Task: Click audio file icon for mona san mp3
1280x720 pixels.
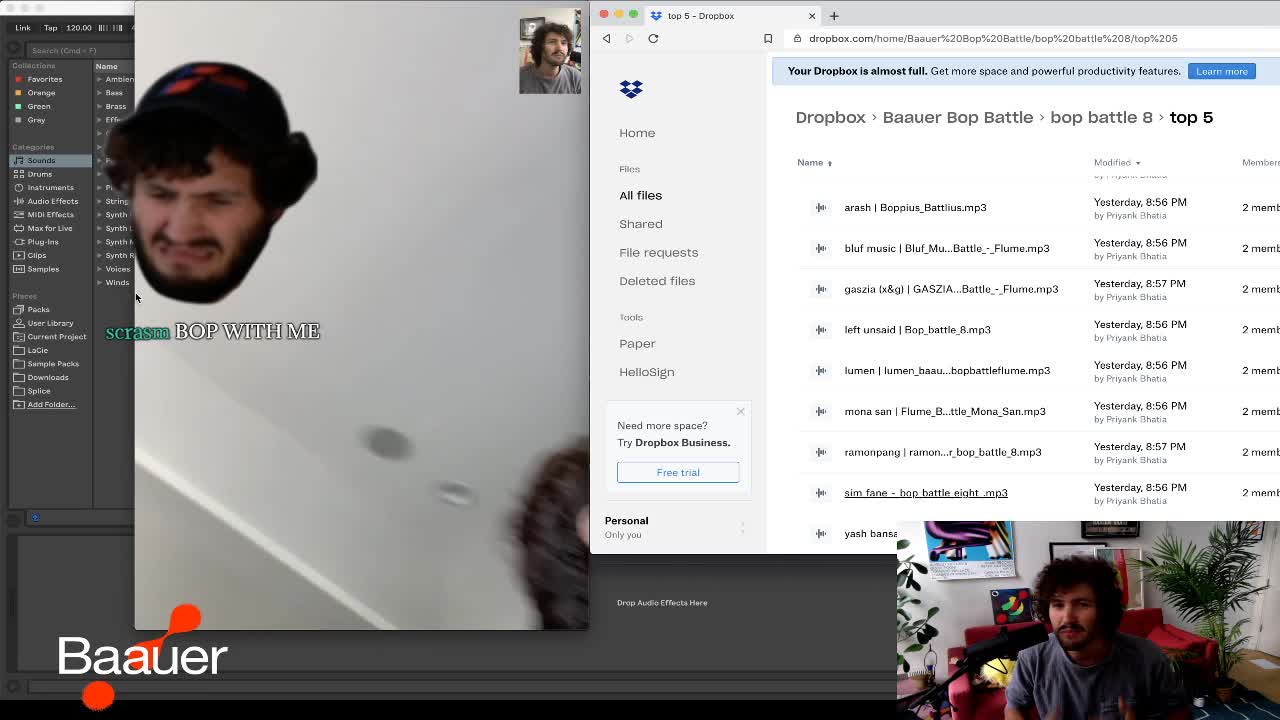Action: (x=821, y=411)
